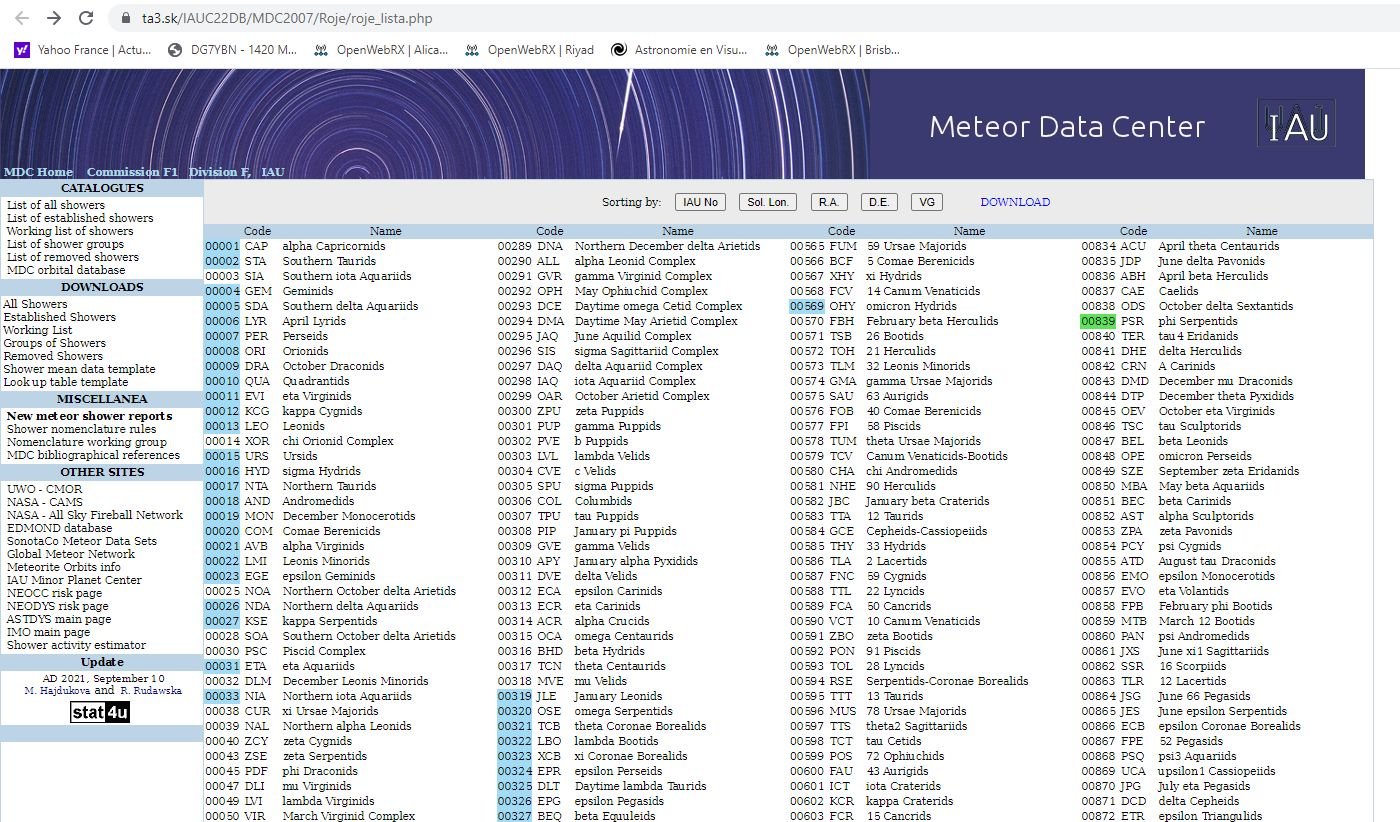Click the DOWNLOAD link
Image resolution: width=1400 pixels, height=822 pixels.
[1015, 202]
